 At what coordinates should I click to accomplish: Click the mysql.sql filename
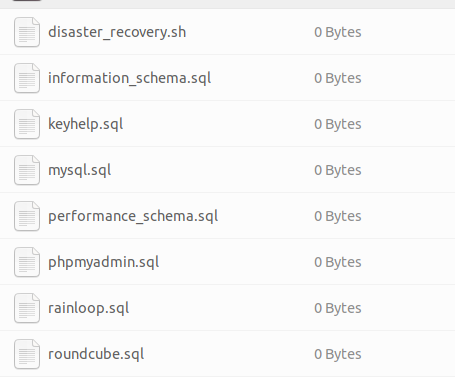click(80, 171)
